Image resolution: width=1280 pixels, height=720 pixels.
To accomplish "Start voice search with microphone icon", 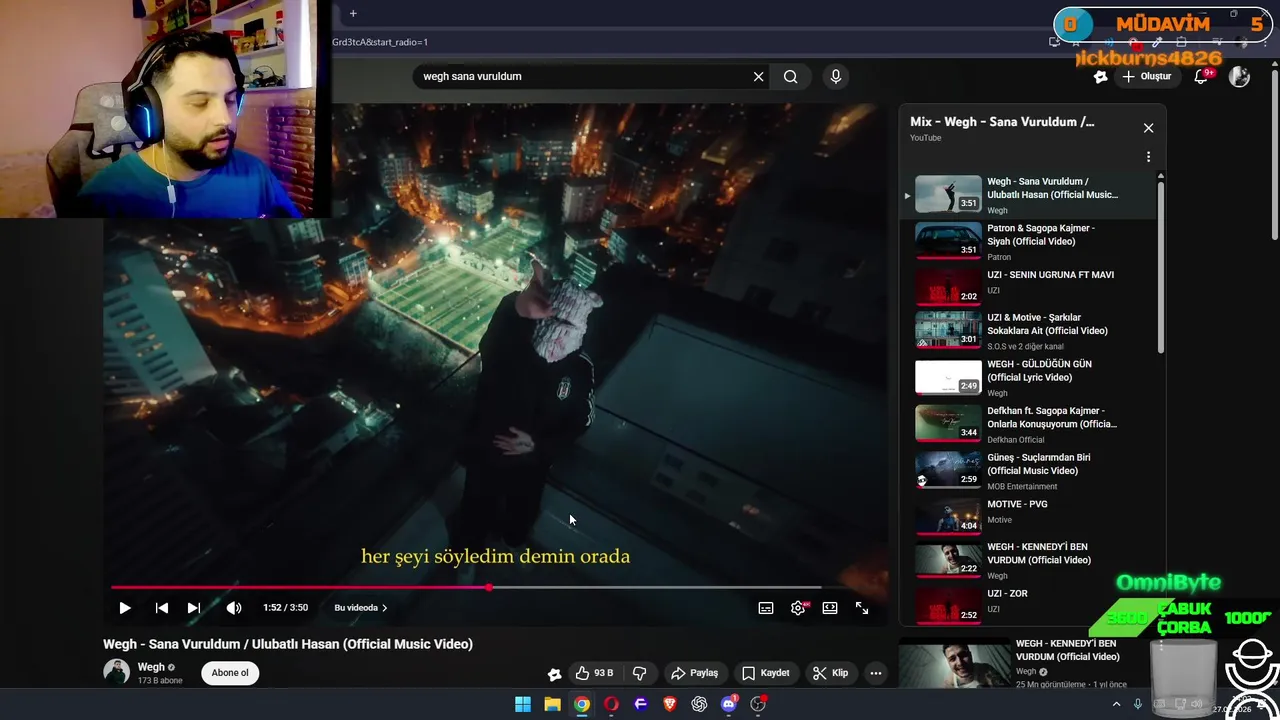I will tap(836, 76).
